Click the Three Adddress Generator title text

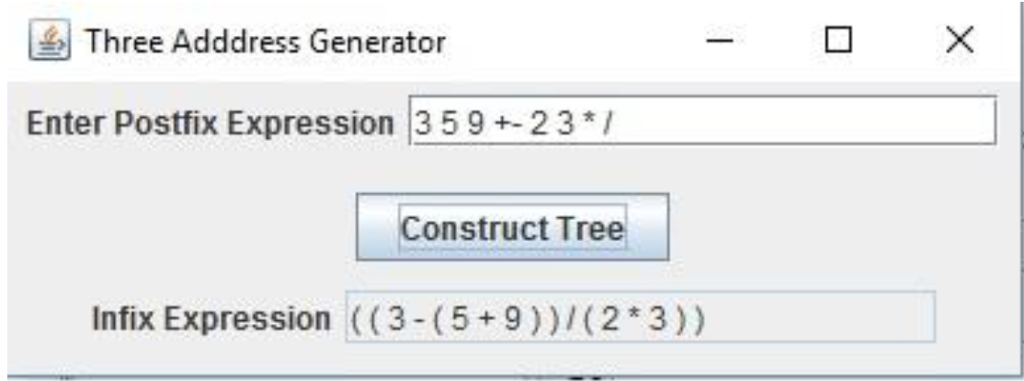tap(266, 43)
